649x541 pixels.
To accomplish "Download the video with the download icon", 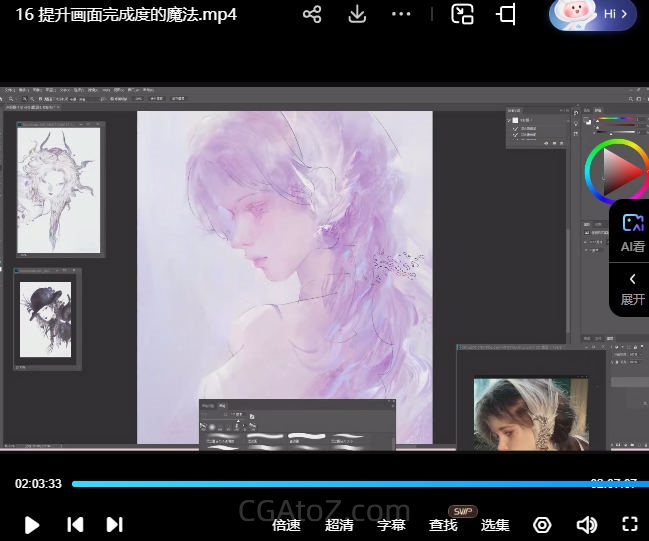I will click(357, 14).
